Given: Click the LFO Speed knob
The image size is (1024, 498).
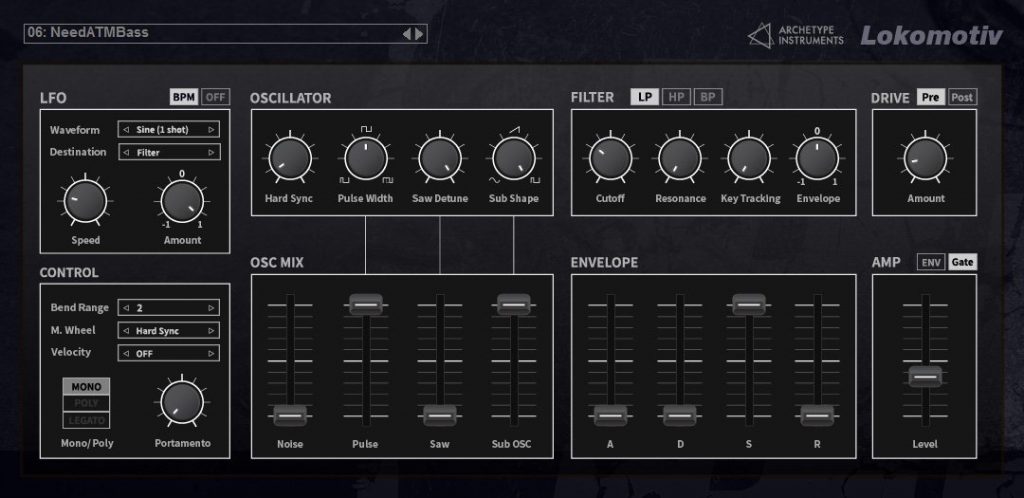Looking at the screenshot, I should [x=86, y=200].
